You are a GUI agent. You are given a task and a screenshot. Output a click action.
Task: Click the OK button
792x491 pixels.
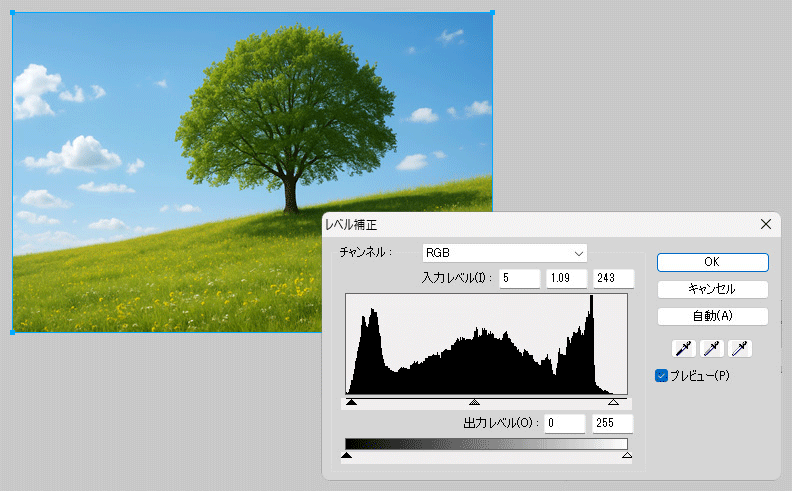pyautogui.click(x=712, y=262)
